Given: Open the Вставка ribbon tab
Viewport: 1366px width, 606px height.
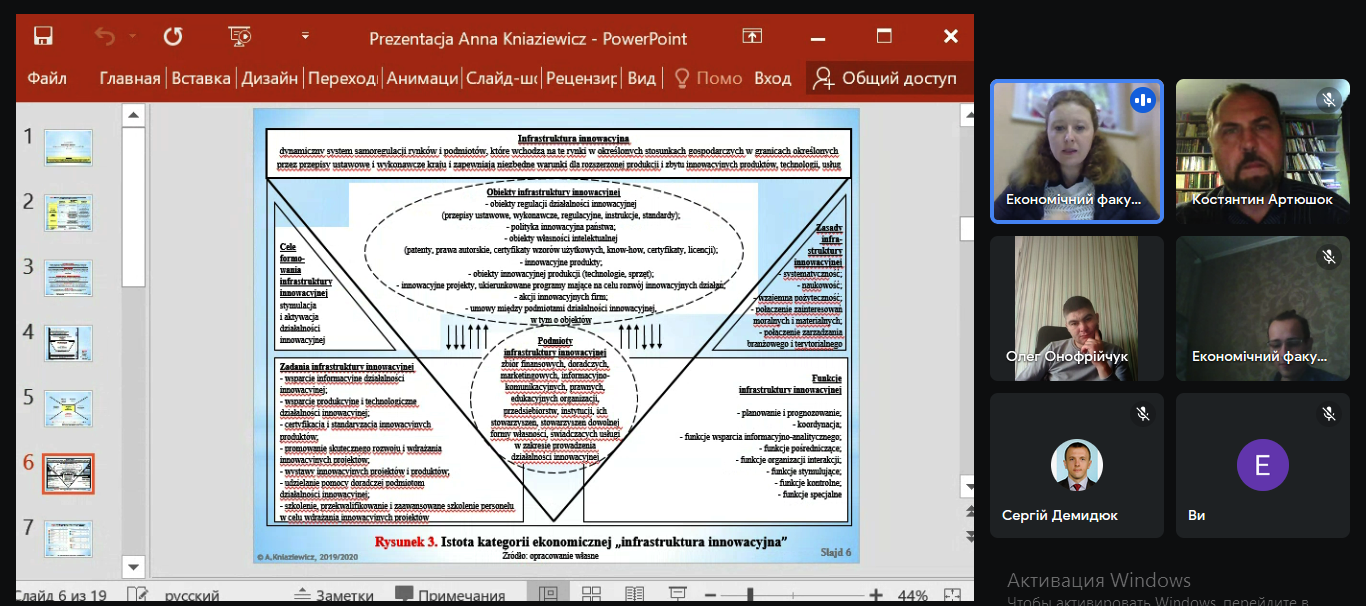Looking at the screenshot, I should 201,78.
